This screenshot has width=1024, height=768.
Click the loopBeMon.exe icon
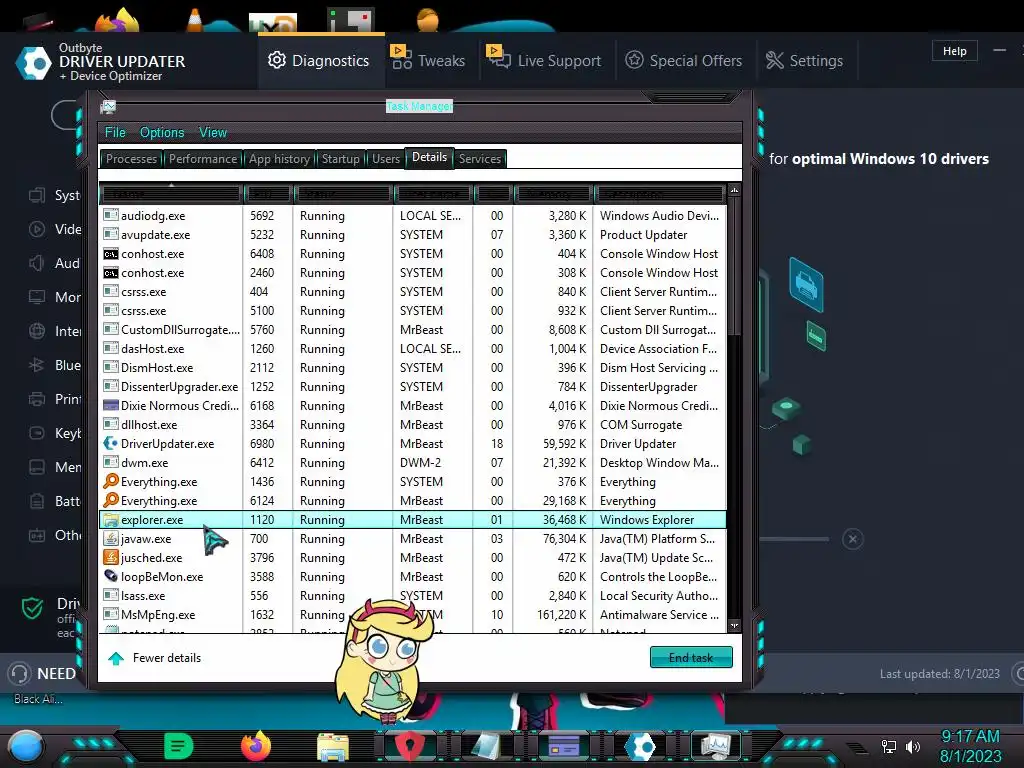[111, 577]
